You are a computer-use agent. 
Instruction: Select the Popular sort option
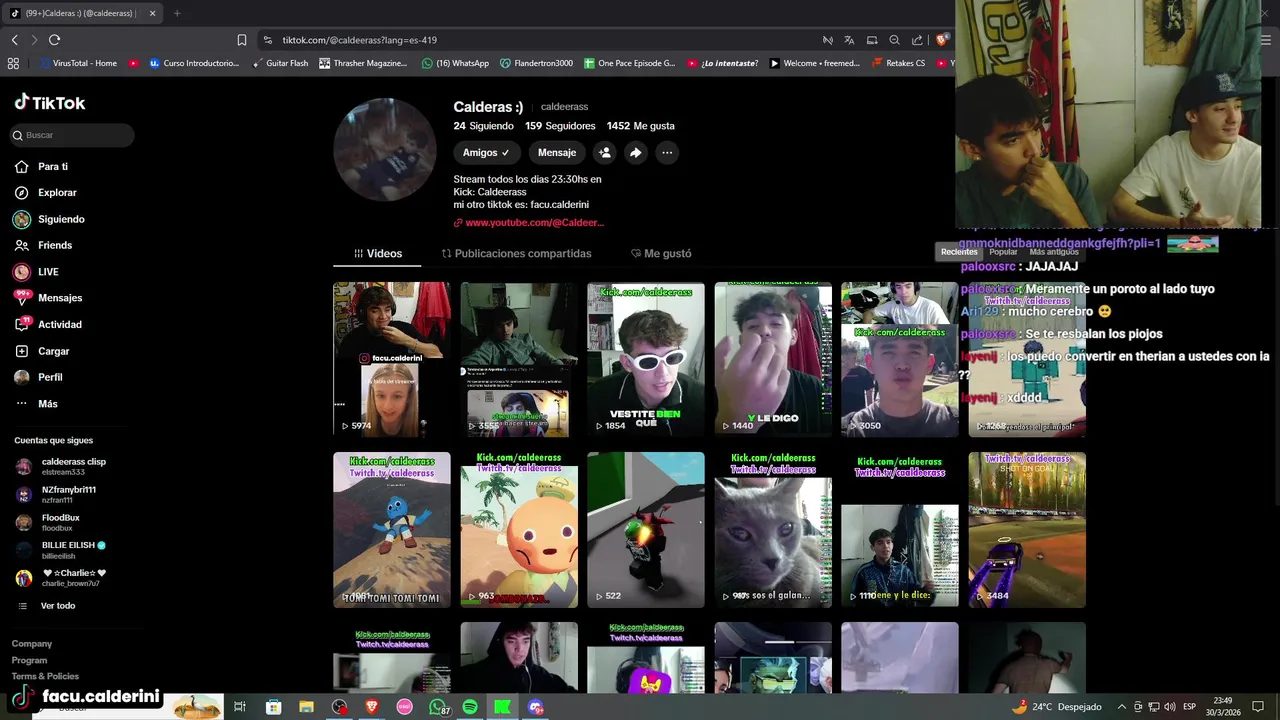coord(1003,252)
